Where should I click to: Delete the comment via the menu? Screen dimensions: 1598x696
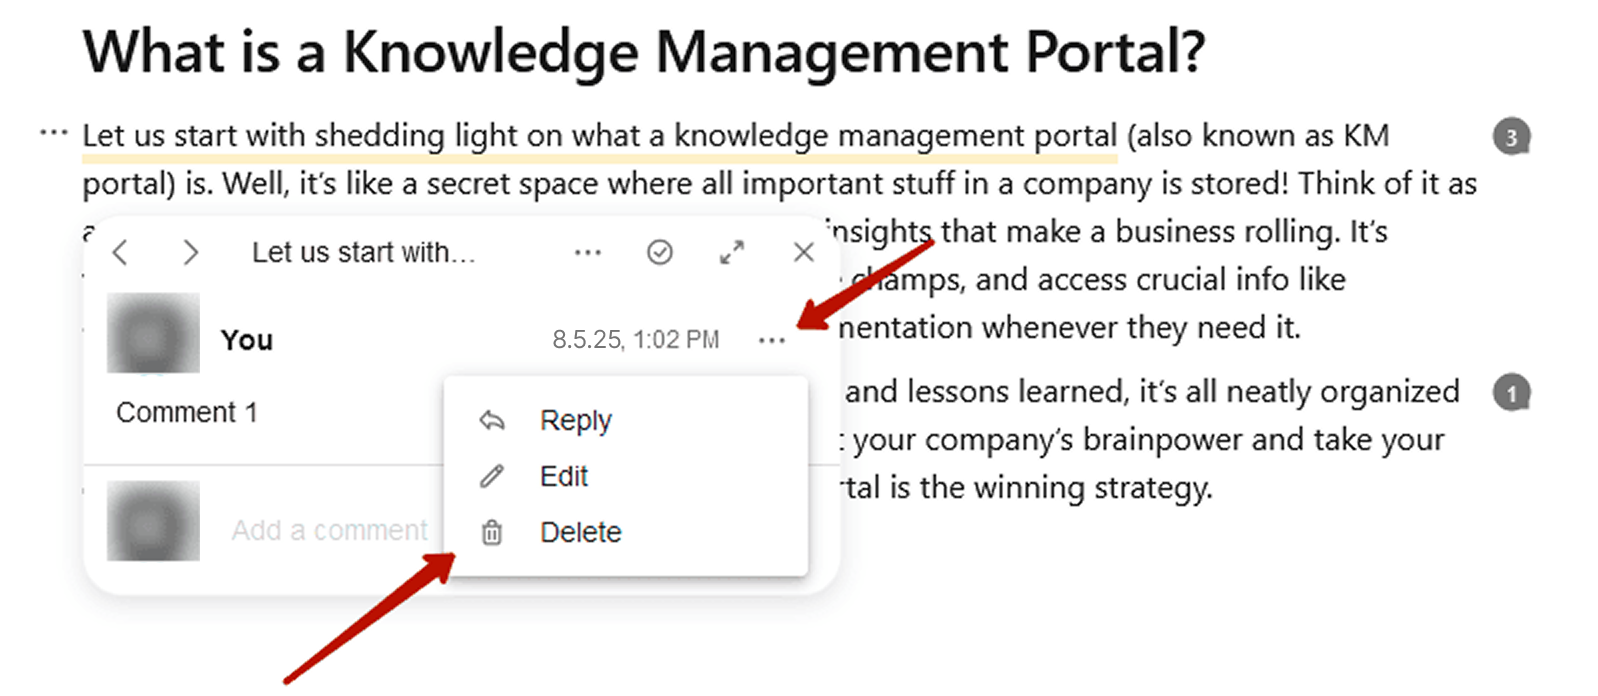(x=580, y=532)
